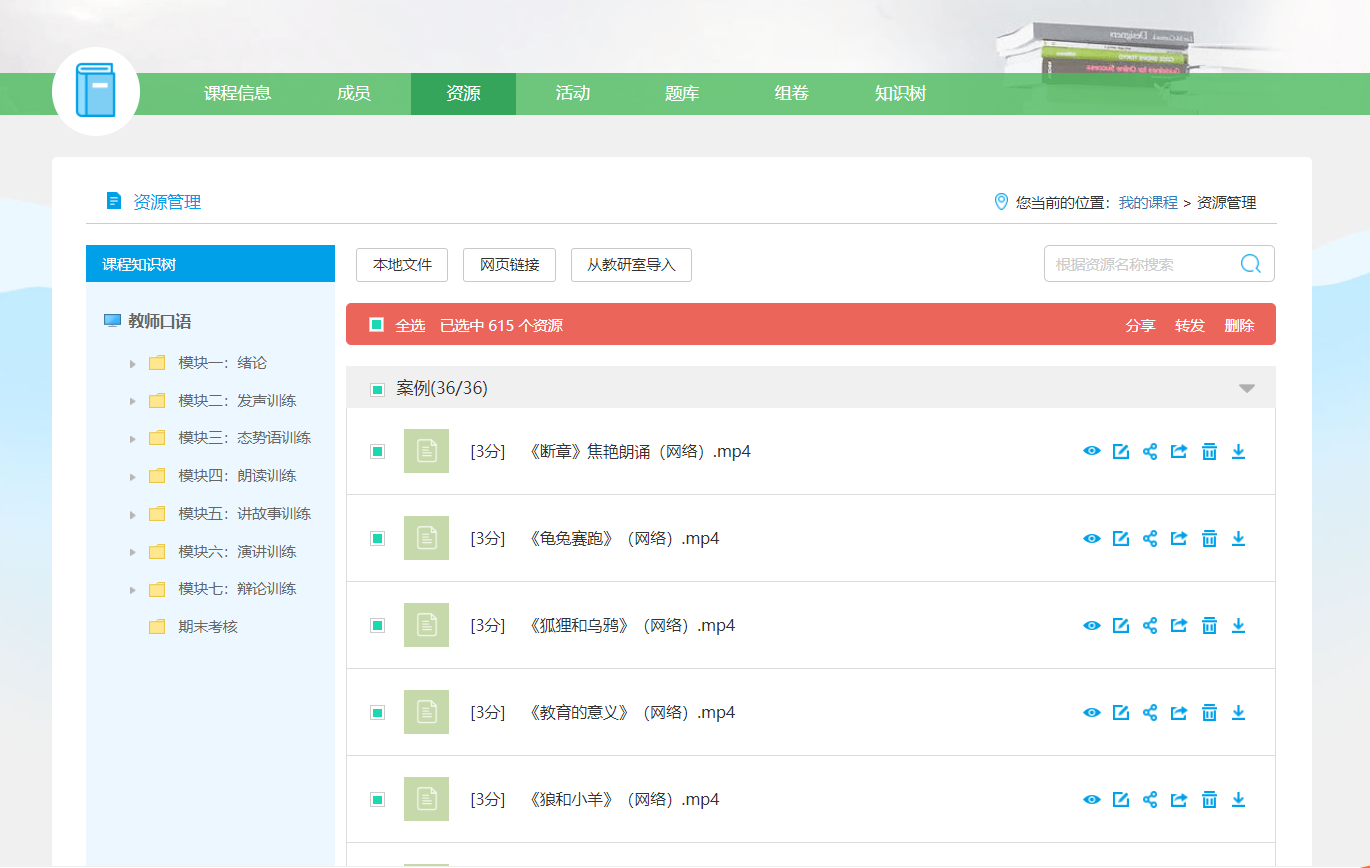Forward 《断章》焦艳朗诵 using its arrow icon

pyautogui.click(x=1179, y=451)
